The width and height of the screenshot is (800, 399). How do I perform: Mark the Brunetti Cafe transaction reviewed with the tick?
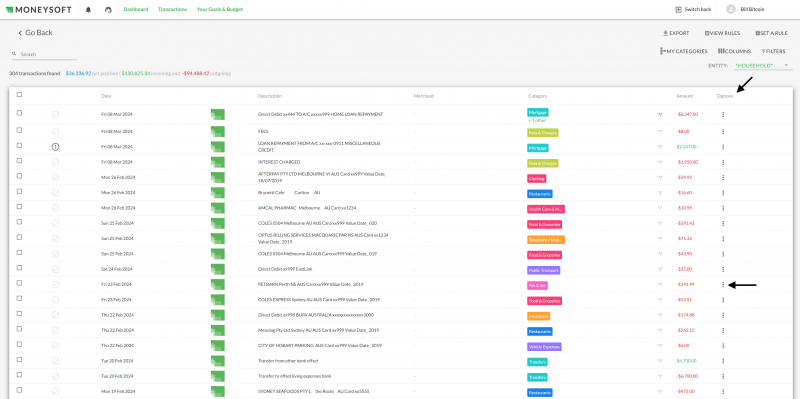click(x=56, y=193)
